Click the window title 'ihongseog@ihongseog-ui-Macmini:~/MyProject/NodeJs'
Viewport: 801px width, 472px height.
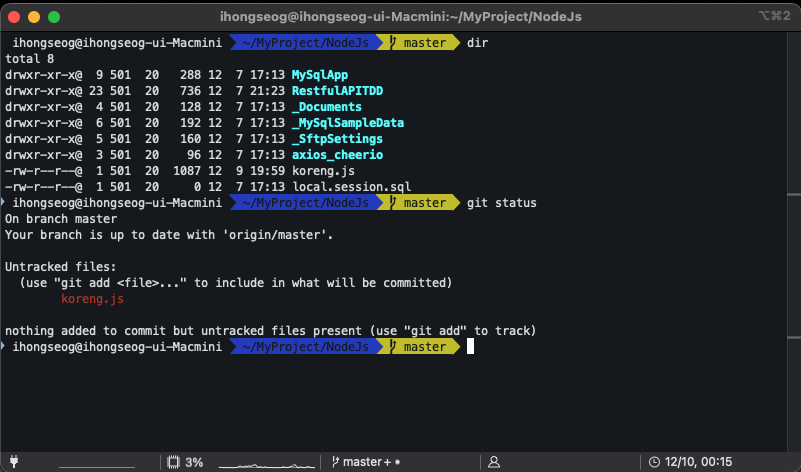[x=400, y=17]
